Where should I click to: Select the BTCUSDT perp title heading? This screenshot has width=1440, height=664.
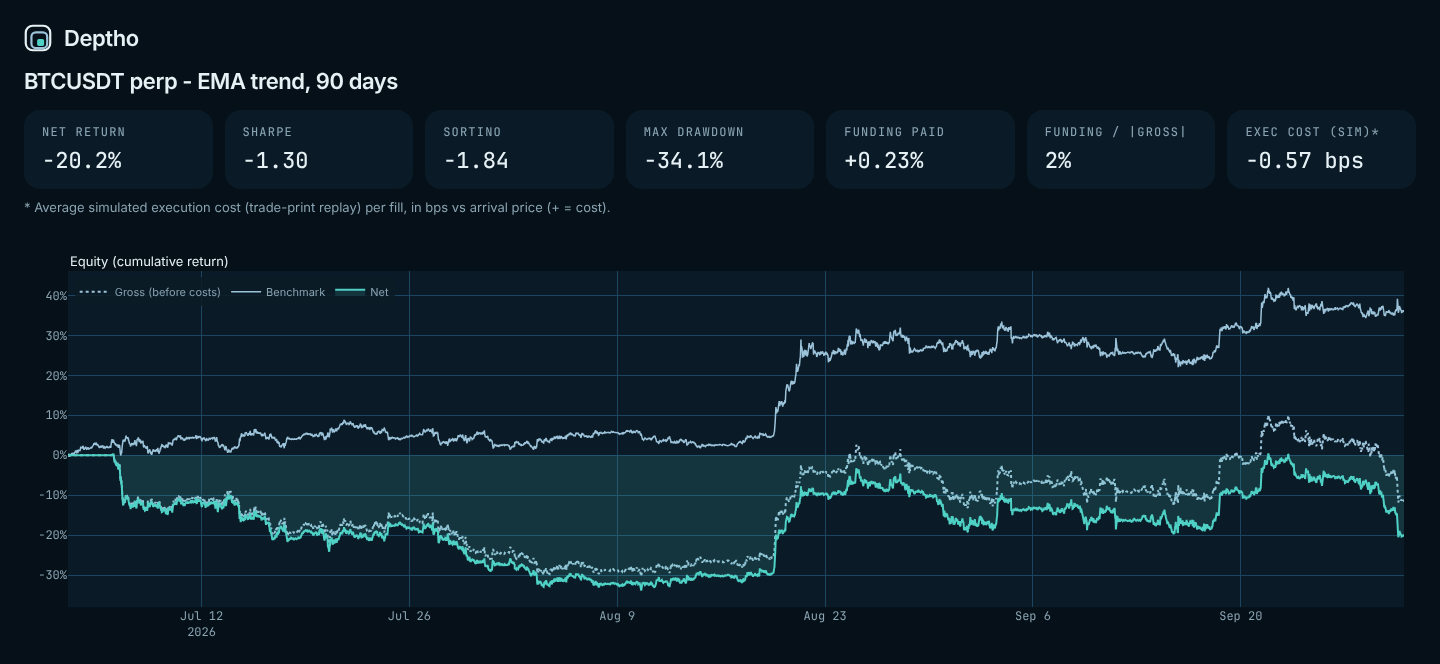pyautogui.click(x=211, y=82)
